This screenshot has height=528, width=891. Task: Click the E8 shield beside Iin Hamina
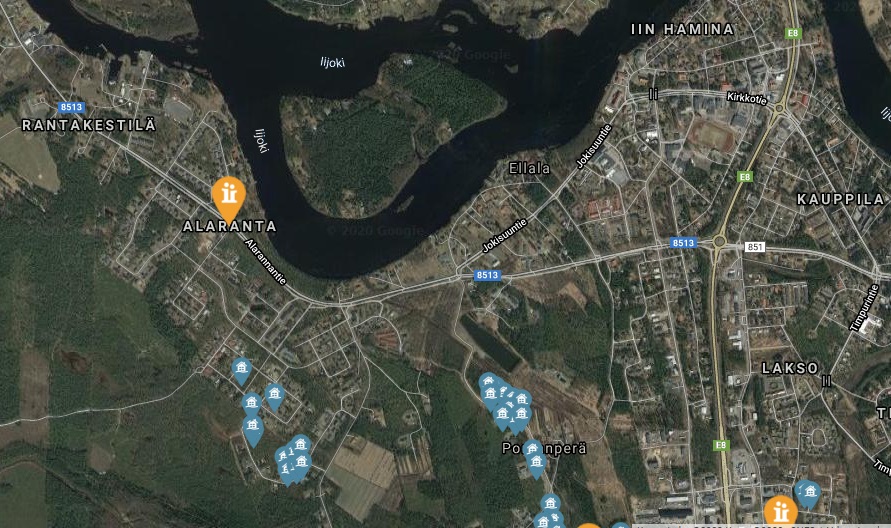[x=793, y=33]
